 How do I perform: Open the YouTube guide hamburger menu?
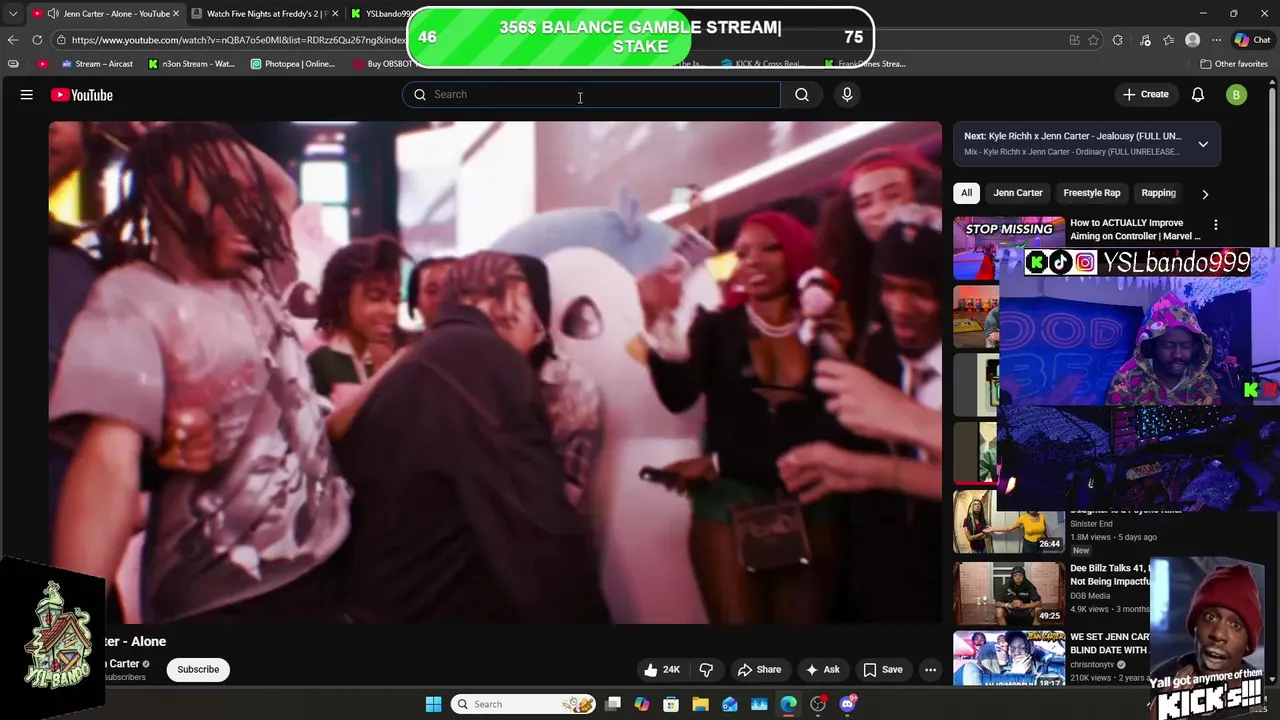27,95
